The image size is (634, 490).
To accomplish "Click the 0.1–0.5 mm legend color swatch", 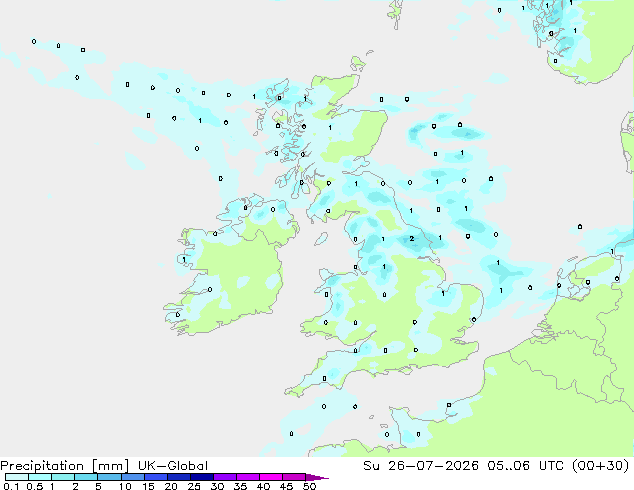I will [x=17, y=477].
